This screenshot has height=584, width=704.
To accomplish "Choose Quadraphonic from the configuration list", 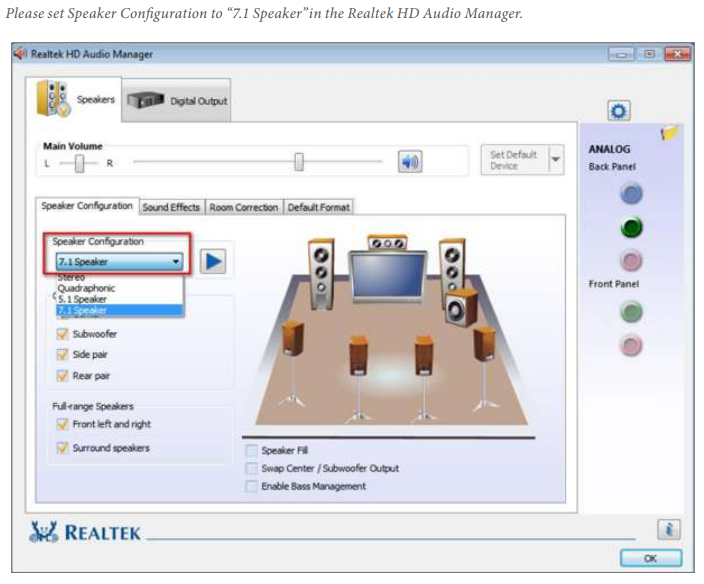I will (x=119, y=288).
